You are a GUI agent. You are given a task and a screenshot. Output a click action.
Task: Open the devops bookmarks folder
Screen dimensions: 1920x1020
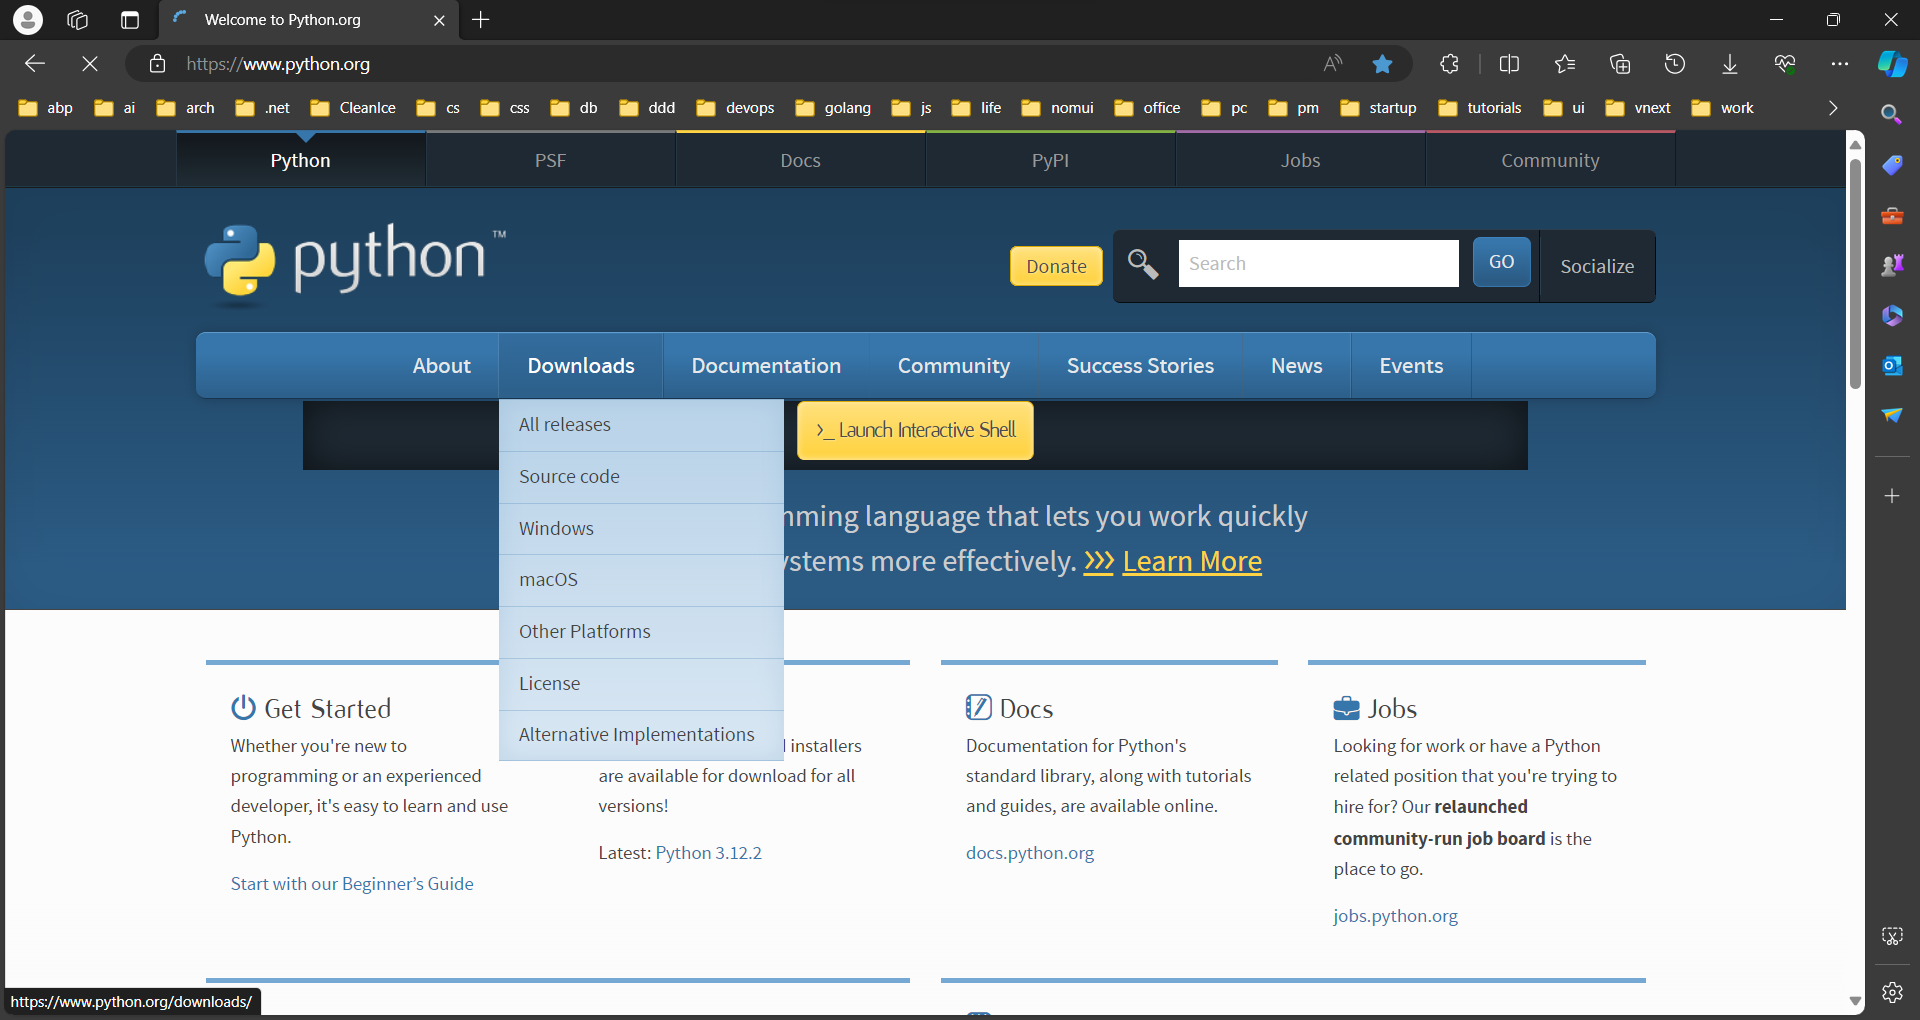coord(736,108)
